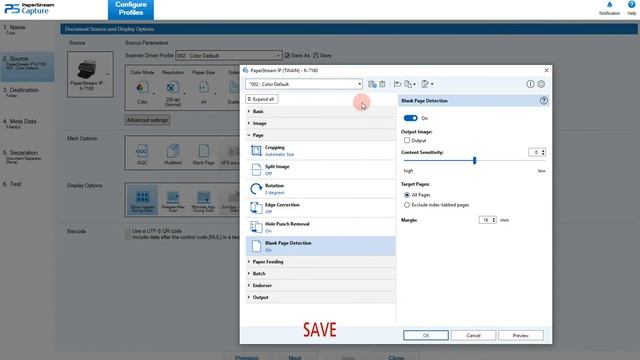The image size is (640, 360).
Task: Open the Split Image setting
Action: coord(320,170)
